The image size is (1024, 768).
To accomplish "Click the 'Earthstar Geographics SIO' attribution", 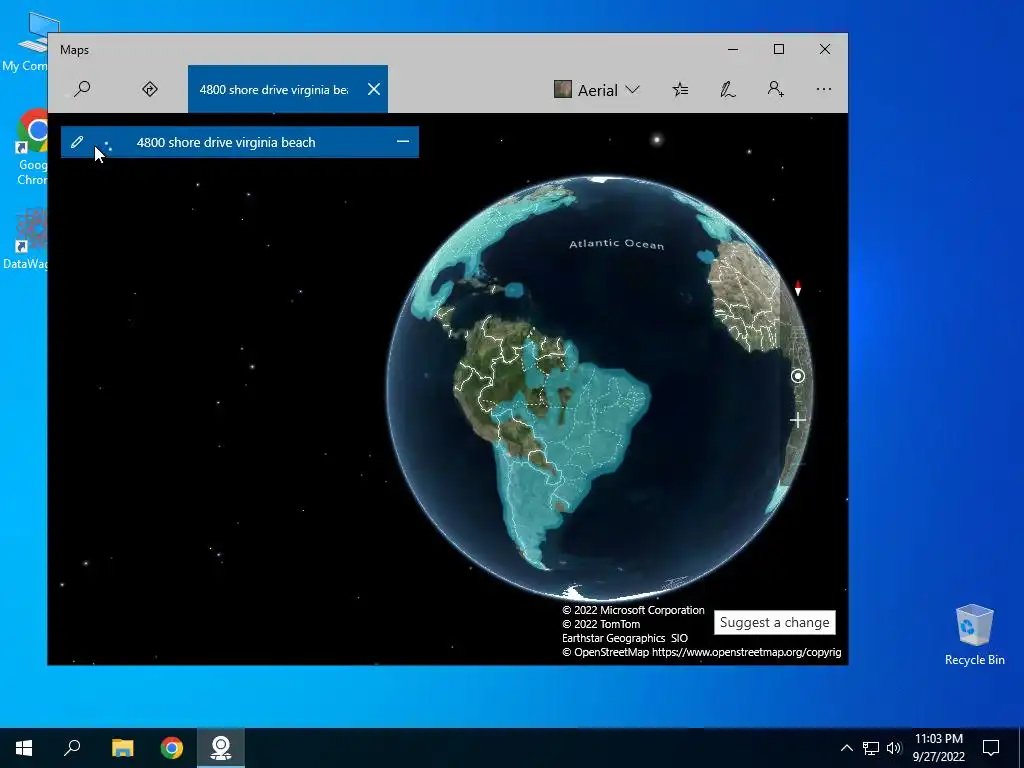I will (x=624, y=638).
